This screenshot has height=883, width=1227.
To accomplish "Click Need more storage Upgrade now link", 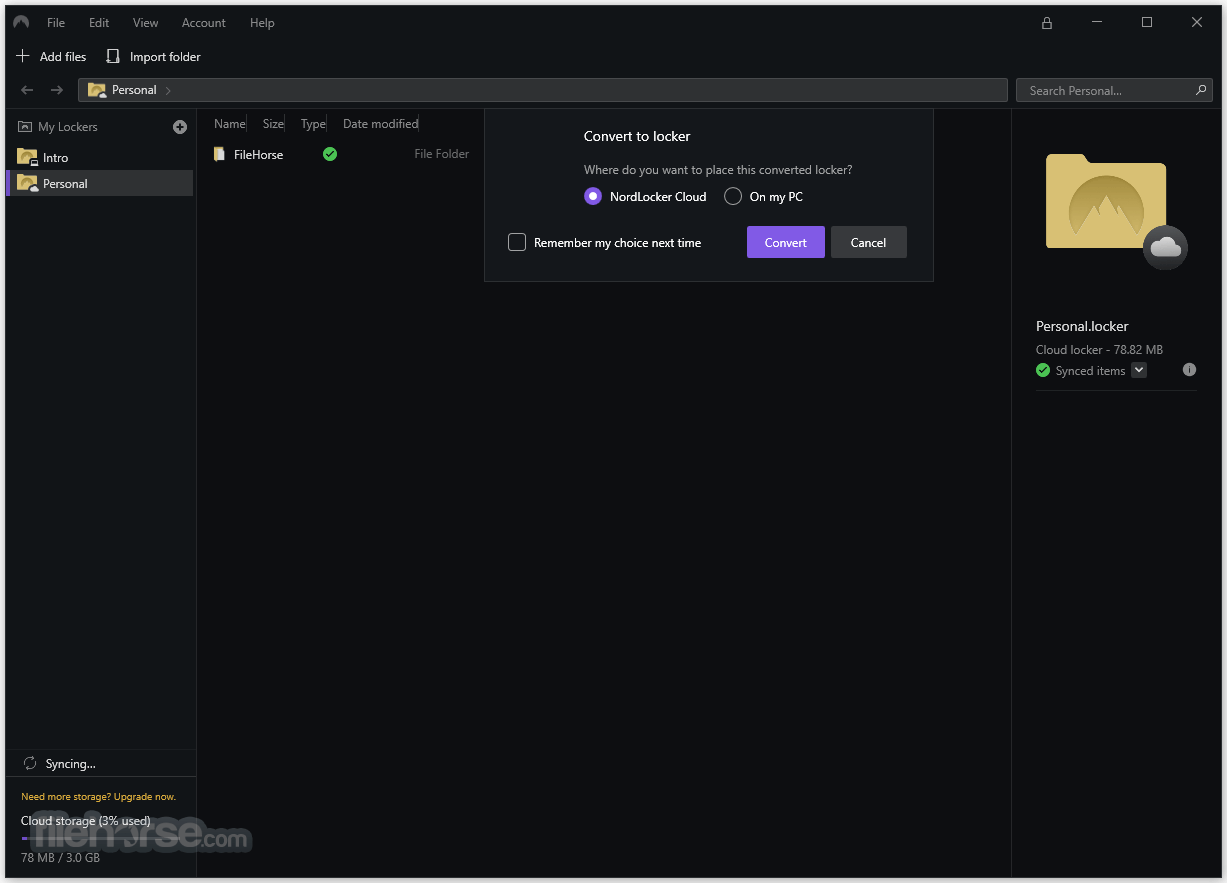I will (x=98, y=797).
